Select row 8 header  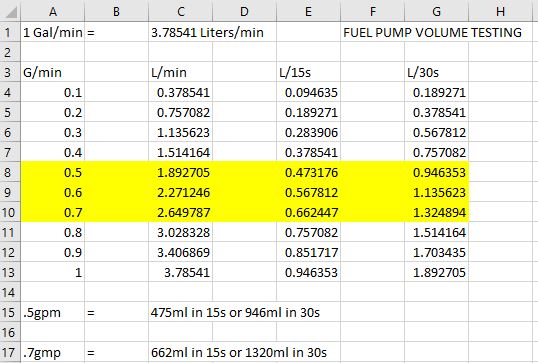click(10, 172)
